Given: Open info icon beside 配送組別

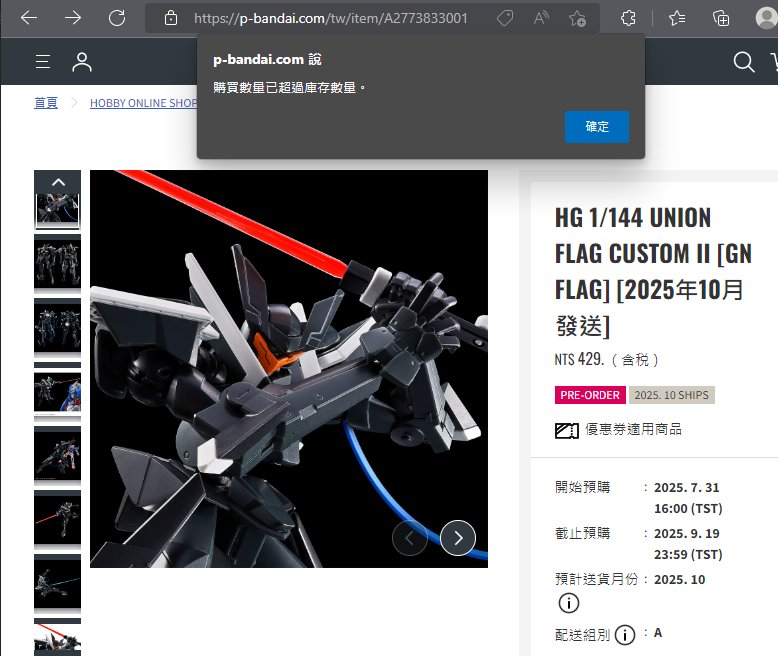Looking at the screenshot, I should point(625,635).
